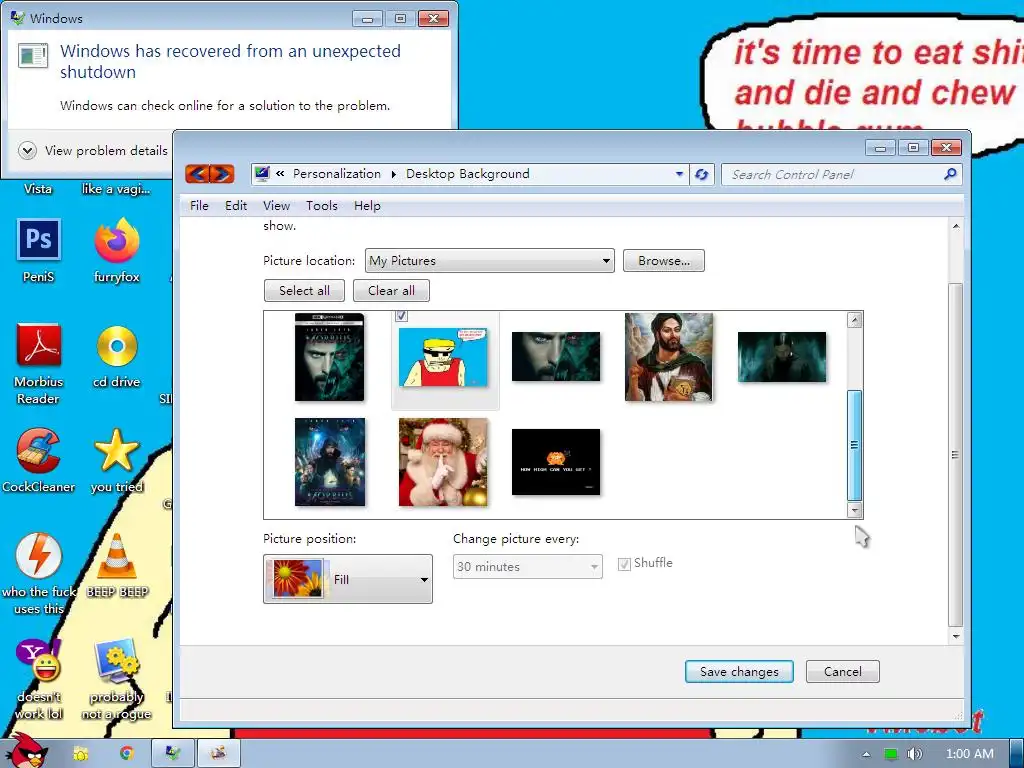The width and height of the screenshot is (1024, 768).
Task: Launch Chrome from the taskbar
Action: pos(127,754)
